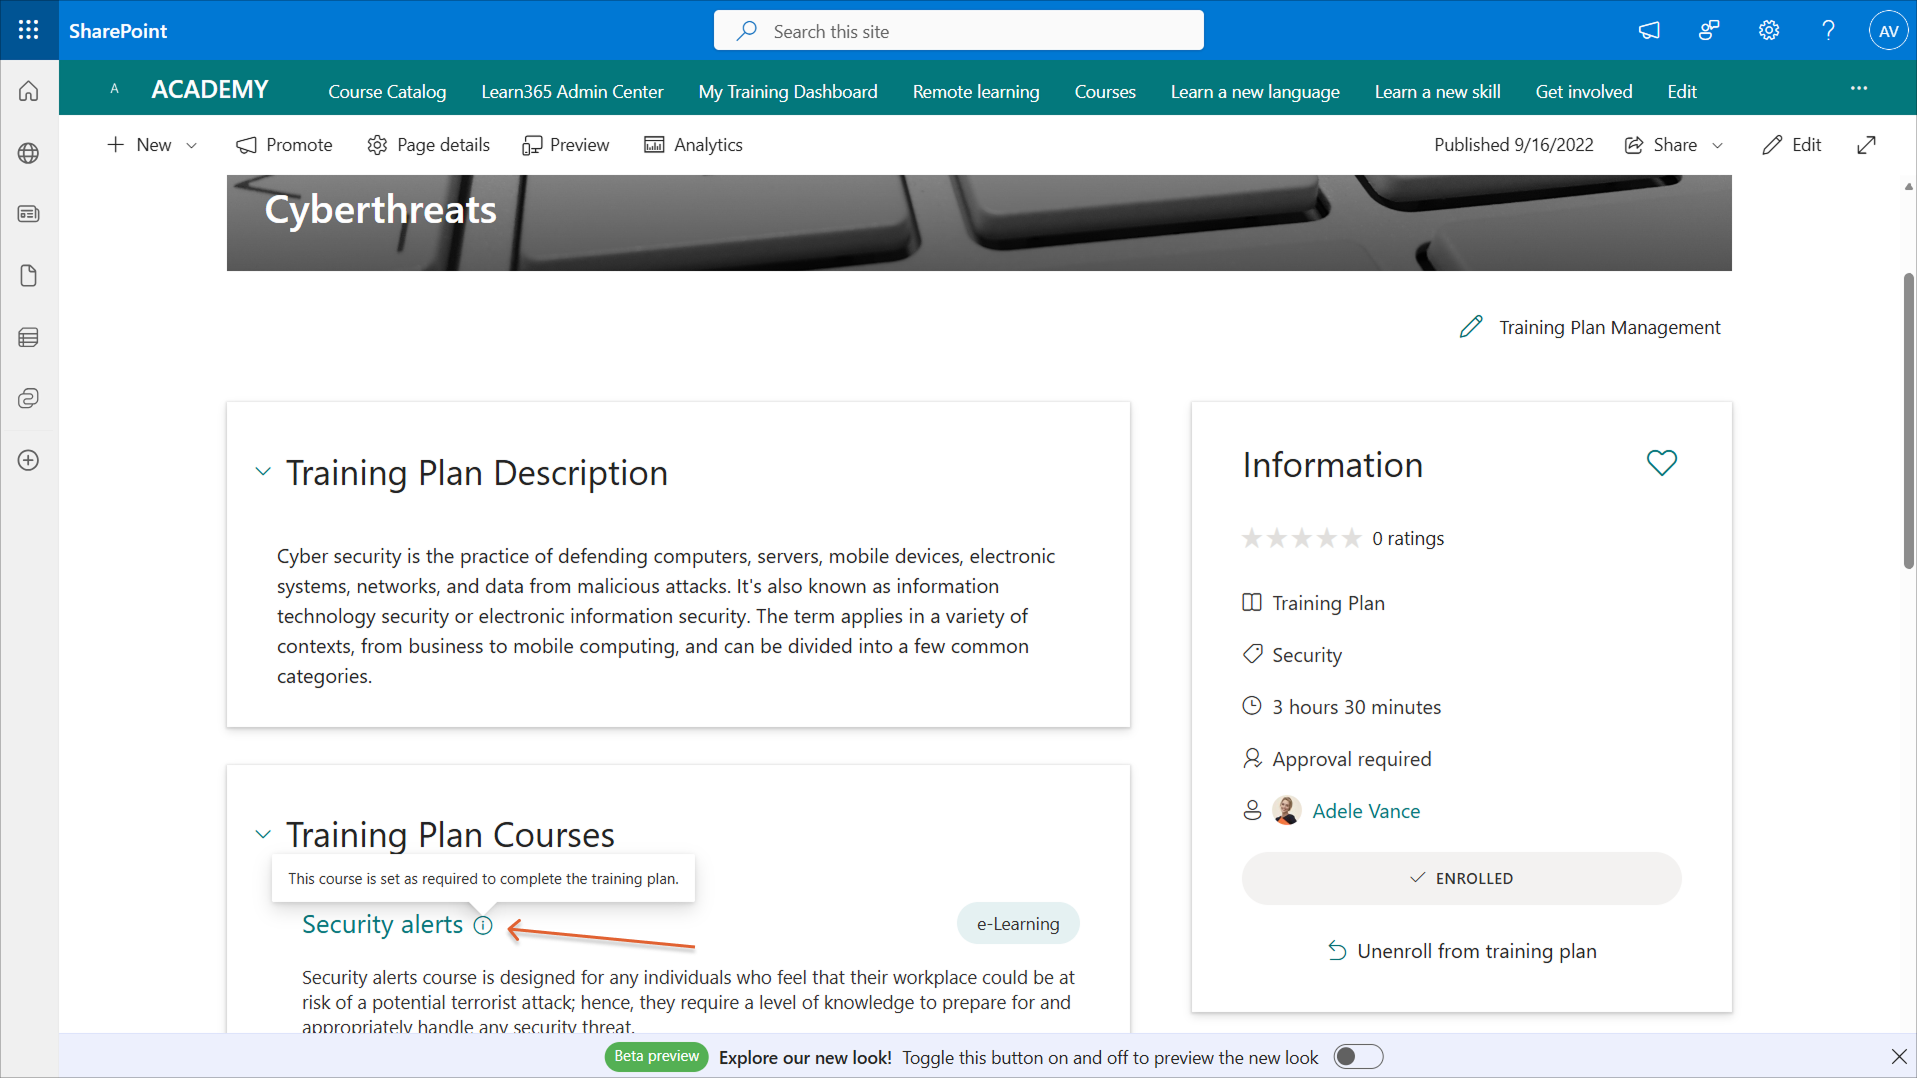Rate the plan with the fifth star

pyautogui.click(x=1351, y=538)
